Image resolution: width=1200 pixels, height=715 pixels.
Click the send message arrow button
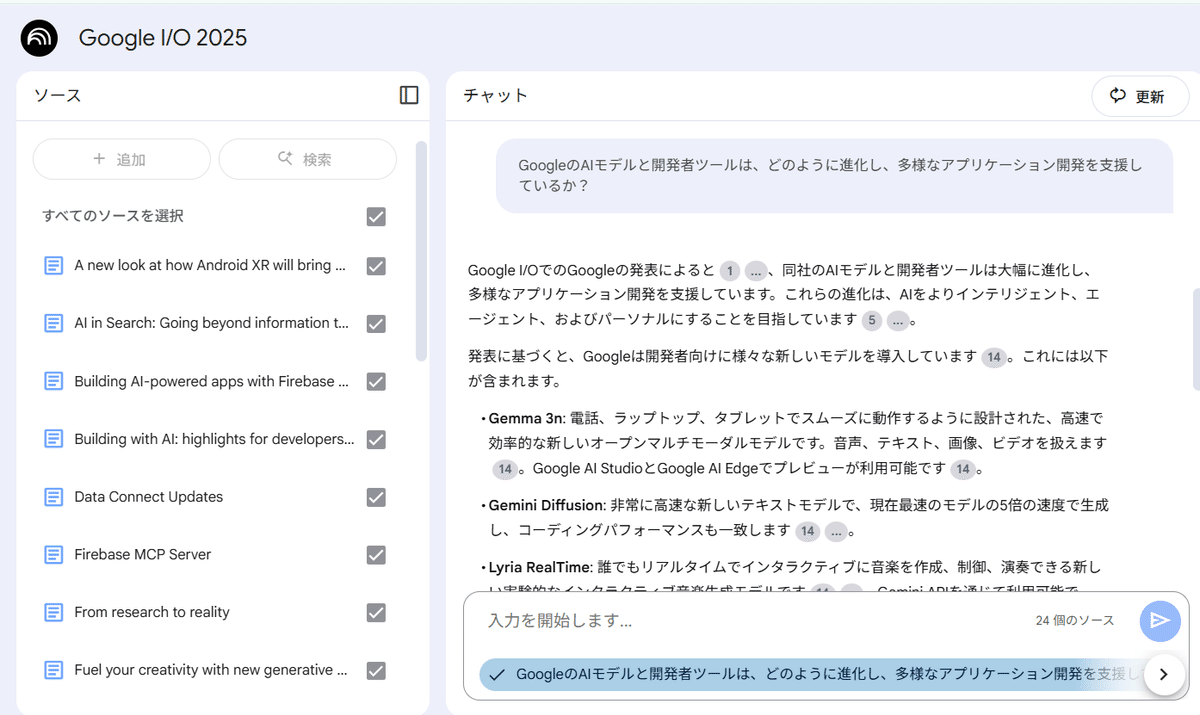(1160, 621)
